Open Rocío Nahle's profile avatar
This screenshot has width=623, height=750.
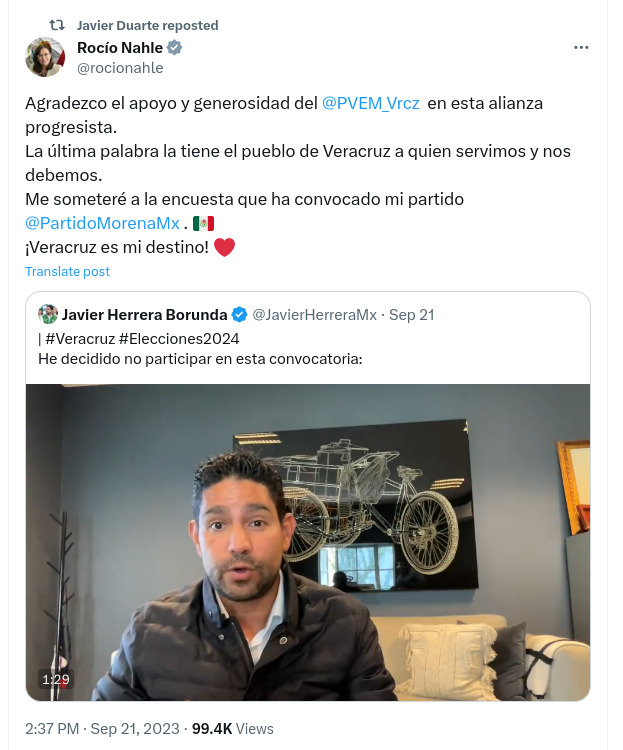point(45,57)
